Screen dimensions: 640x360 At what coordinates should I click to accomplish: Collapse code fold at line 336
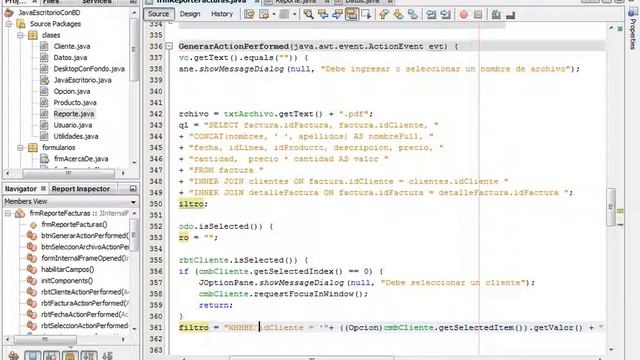coord(169,46)
